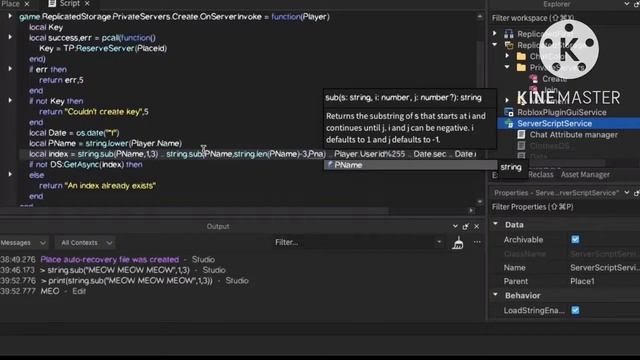Collapse the OnServerInvoke function fold arrow

10,16
